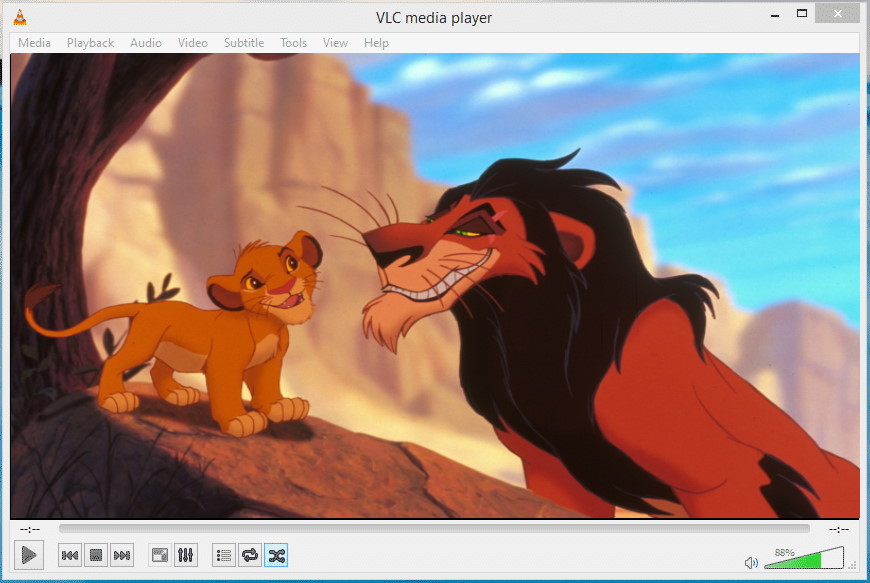This screenshot has height=583, width=870.
Task: Open the Media menu
Action: [x=34, y=43]
